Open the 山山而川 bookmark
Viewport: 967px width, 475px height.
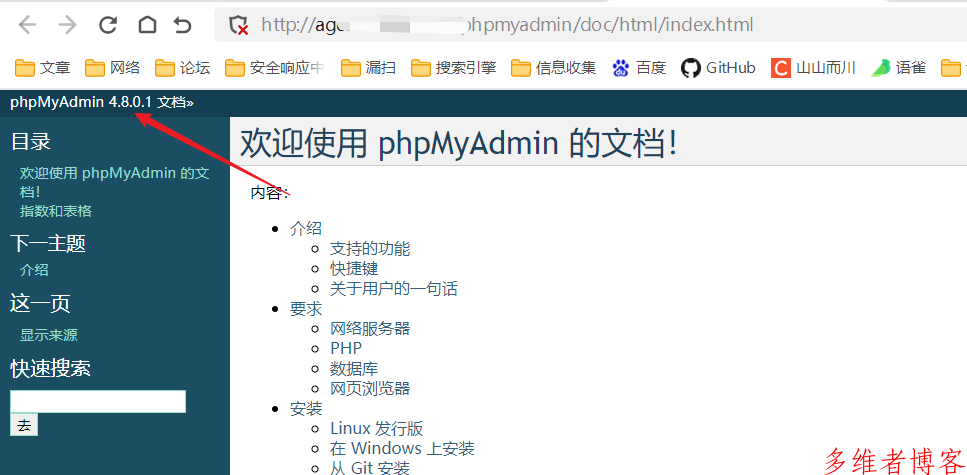coord(813,68)
